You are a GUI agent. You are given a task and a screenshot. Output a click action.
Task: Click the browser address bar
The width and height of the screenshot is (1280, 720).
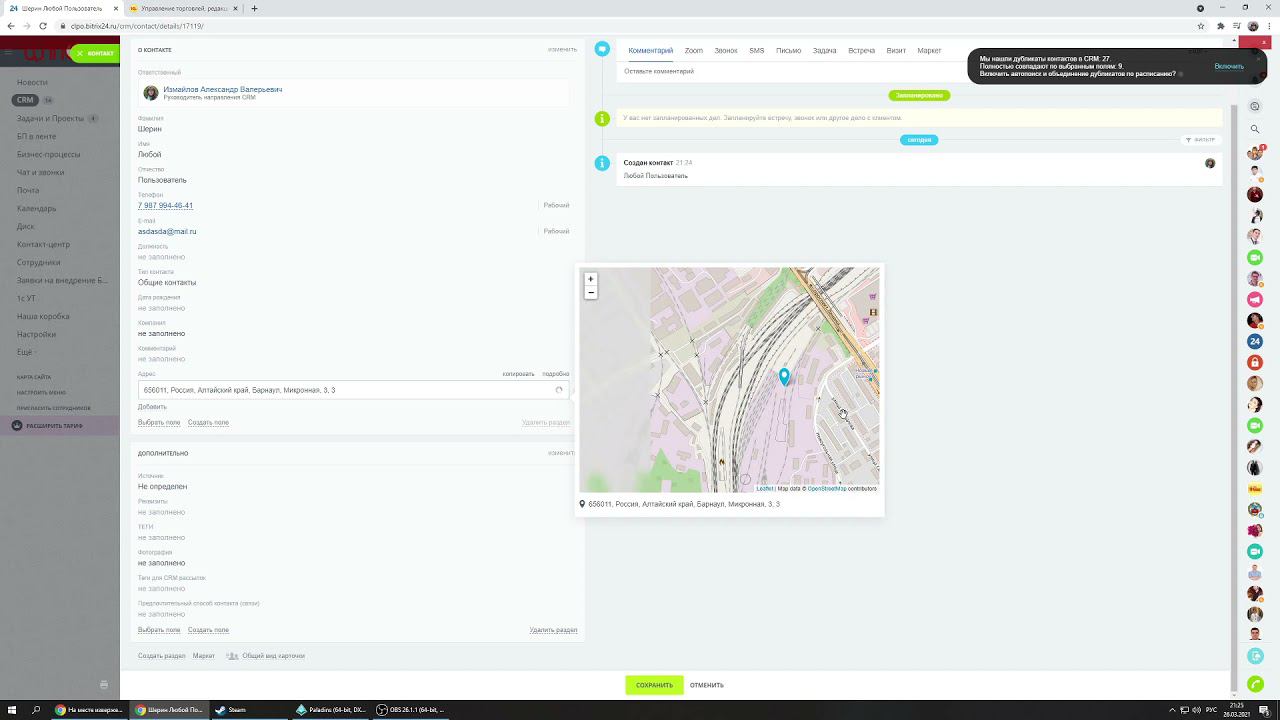(620, 26)
